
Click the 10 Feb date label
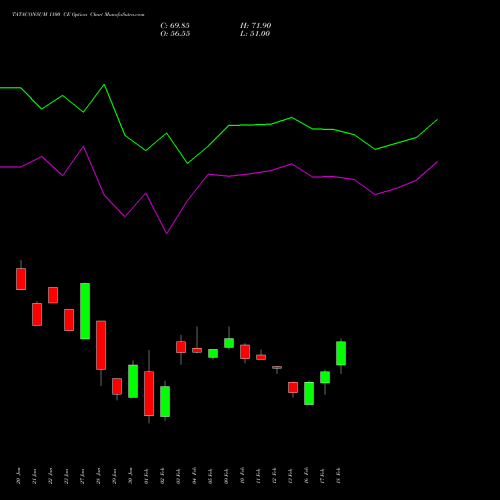pyautogui.click(x=242, y=476)
